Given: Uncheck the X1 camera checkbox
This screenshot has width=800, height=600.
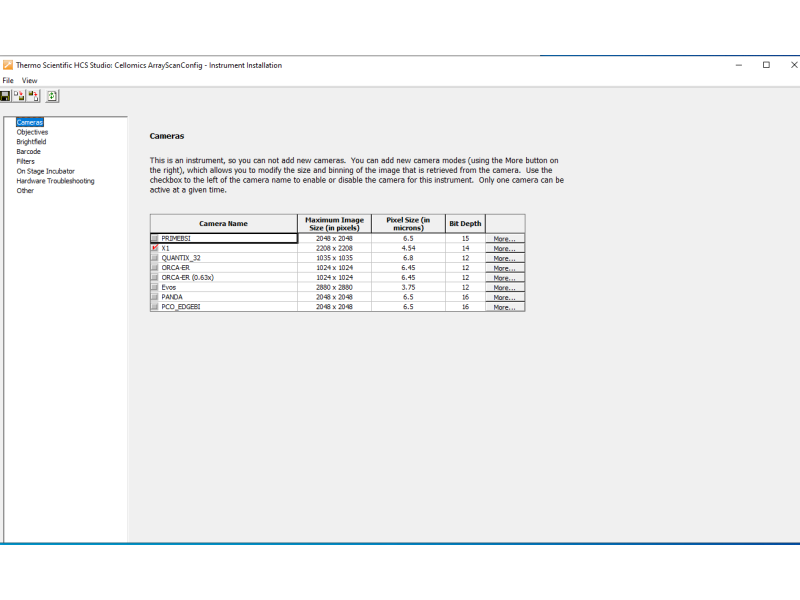Looking at the screenshot, I should click(155, 248).
